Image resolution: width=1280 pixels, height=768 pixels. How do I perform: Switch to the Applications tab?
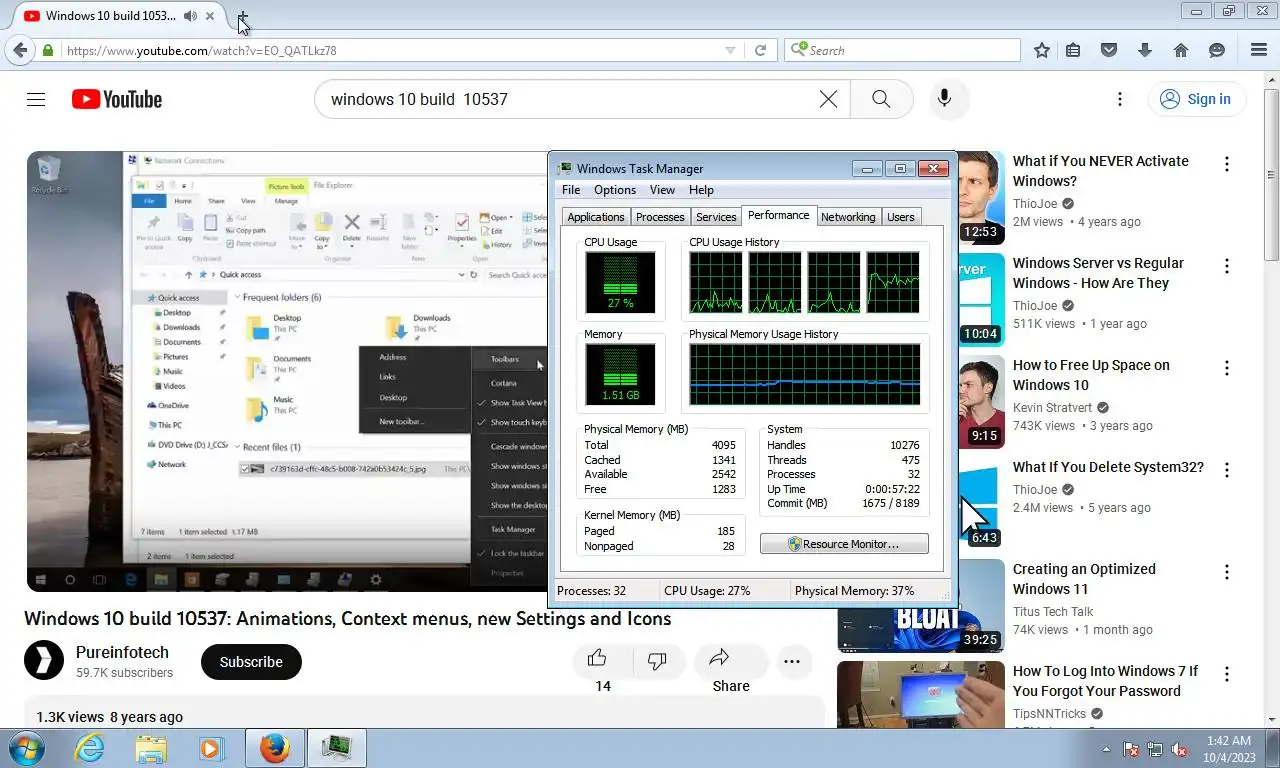coord(596,217)
